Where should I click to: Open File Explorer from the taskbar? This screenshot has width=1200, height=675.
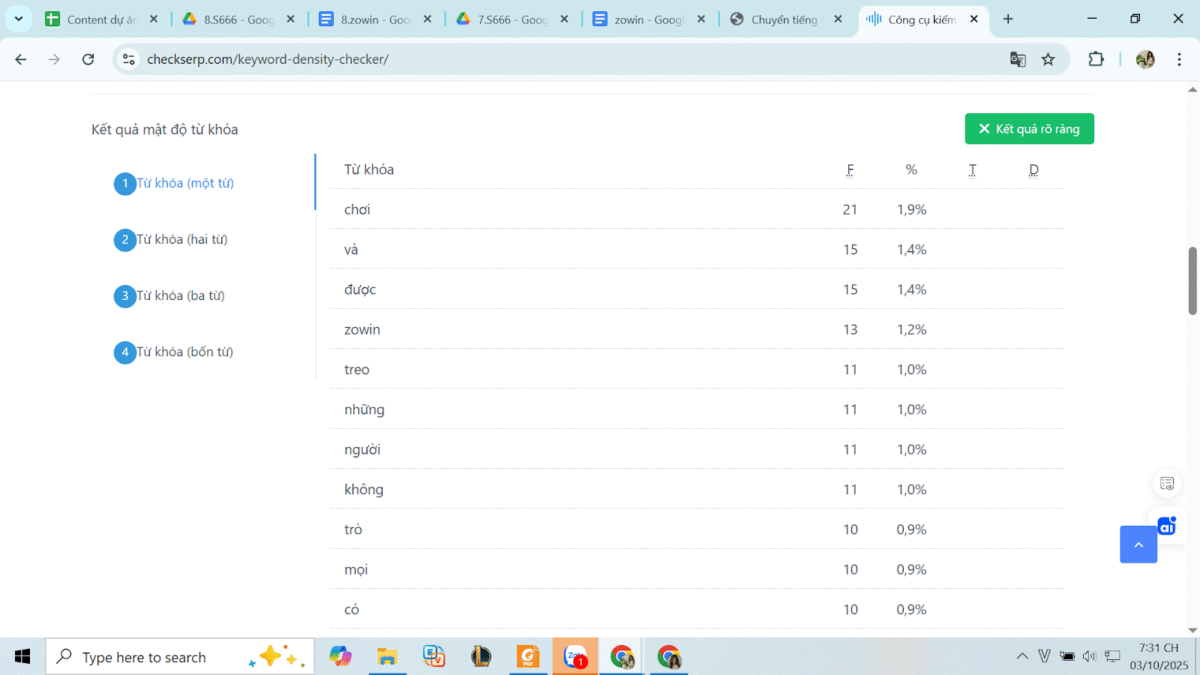[x=387, y=657]
